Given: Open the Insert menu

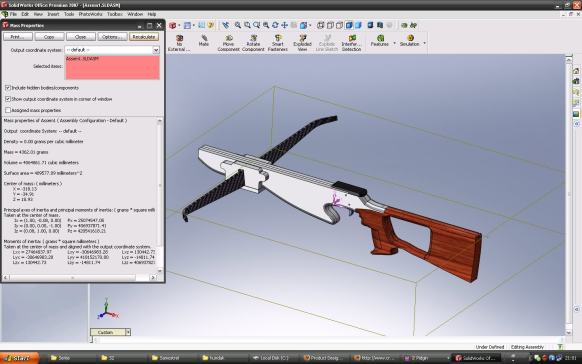Looking at the screenshot, I should click(x=53, y=14).
